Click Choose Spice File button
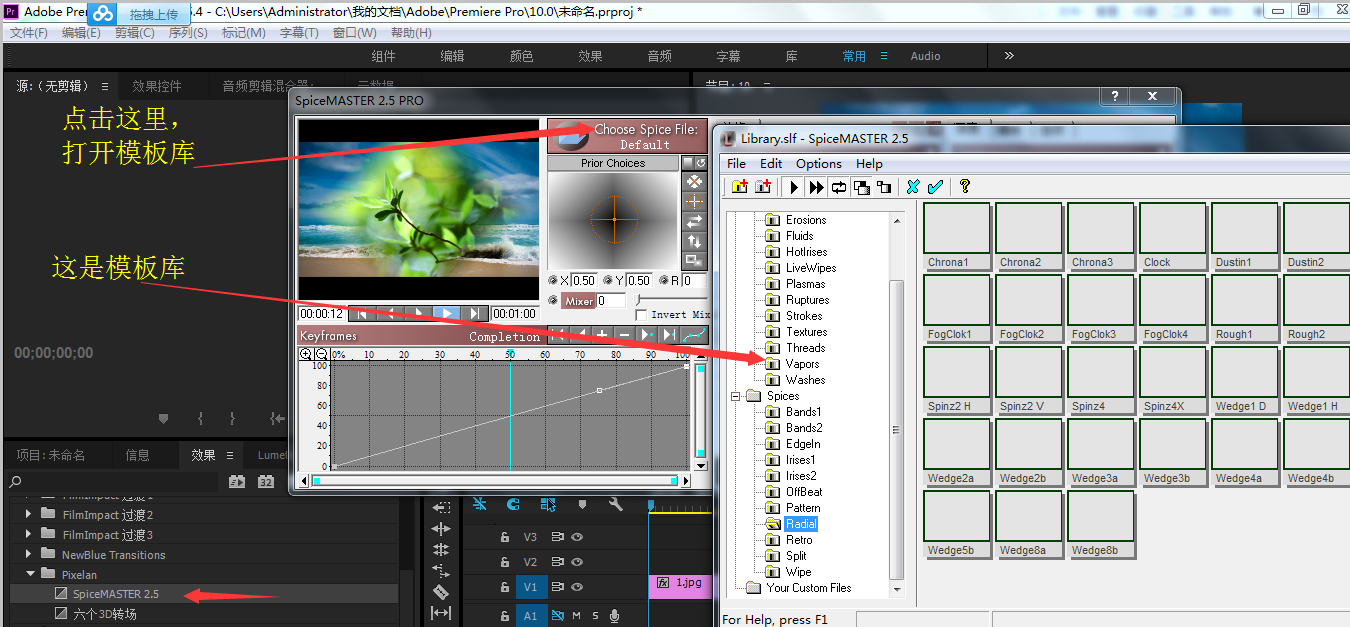The height and width of the screenshot is (627, 1350). point(627,136)
